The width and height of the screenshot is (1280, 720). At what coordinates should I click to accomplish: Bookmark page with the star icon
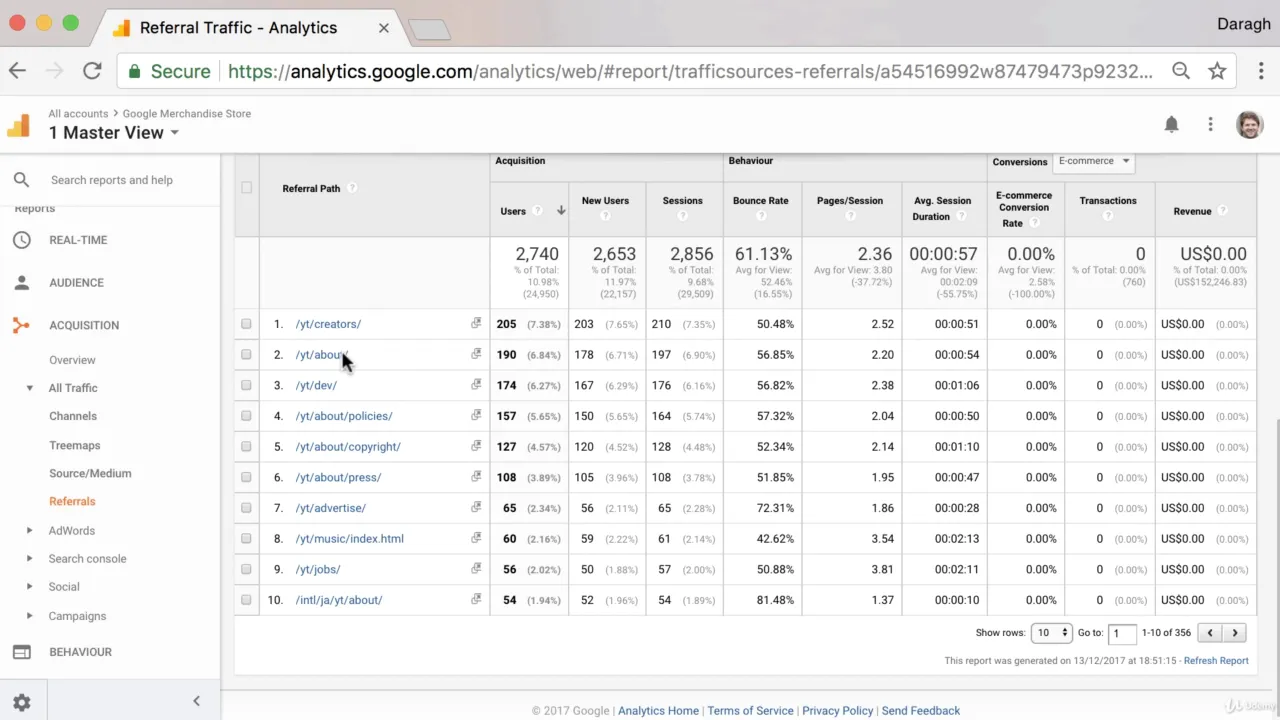pos(1217,71)
